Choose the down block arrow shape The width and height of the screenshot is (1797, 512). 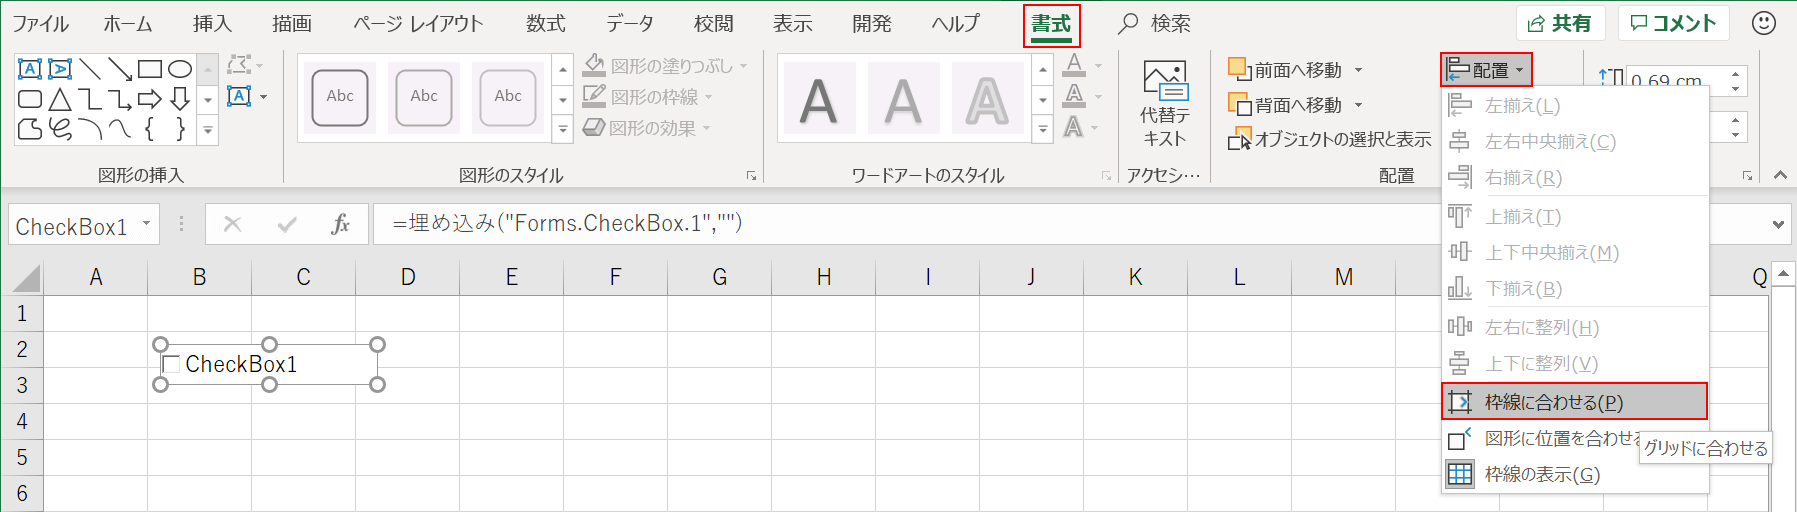pos(180,99)
